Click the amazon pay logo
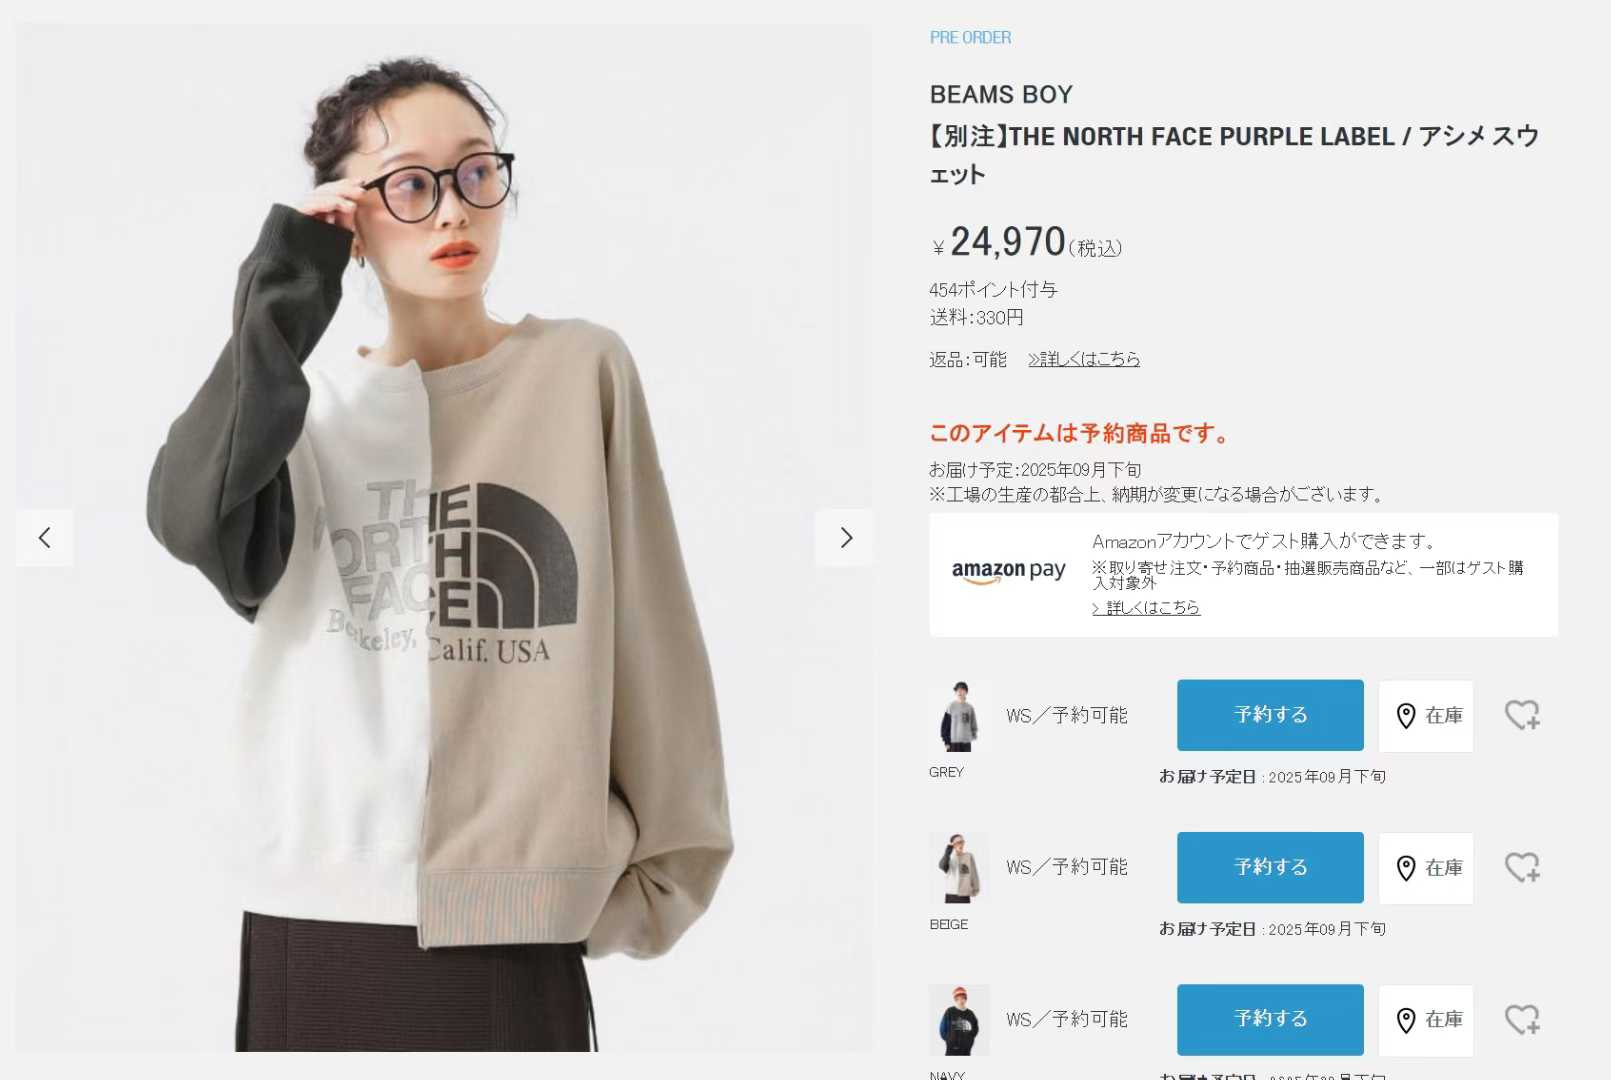Screen dimensions: 1611x1080 coord(1008,571)
